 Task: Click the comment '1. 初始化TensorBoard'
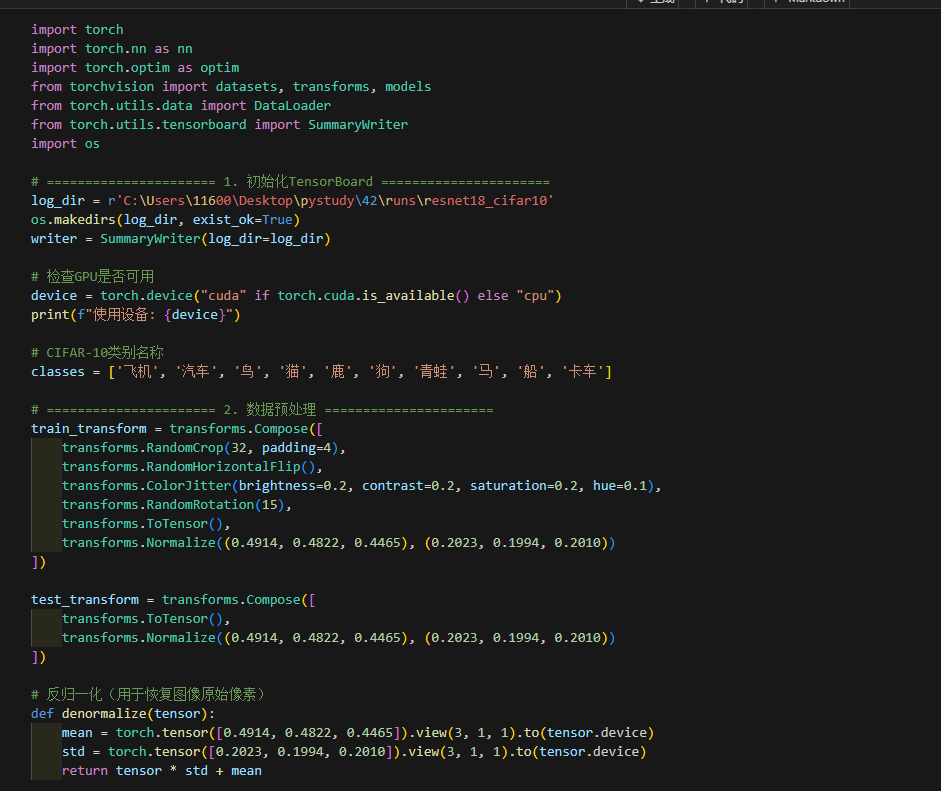pos(298,181)
